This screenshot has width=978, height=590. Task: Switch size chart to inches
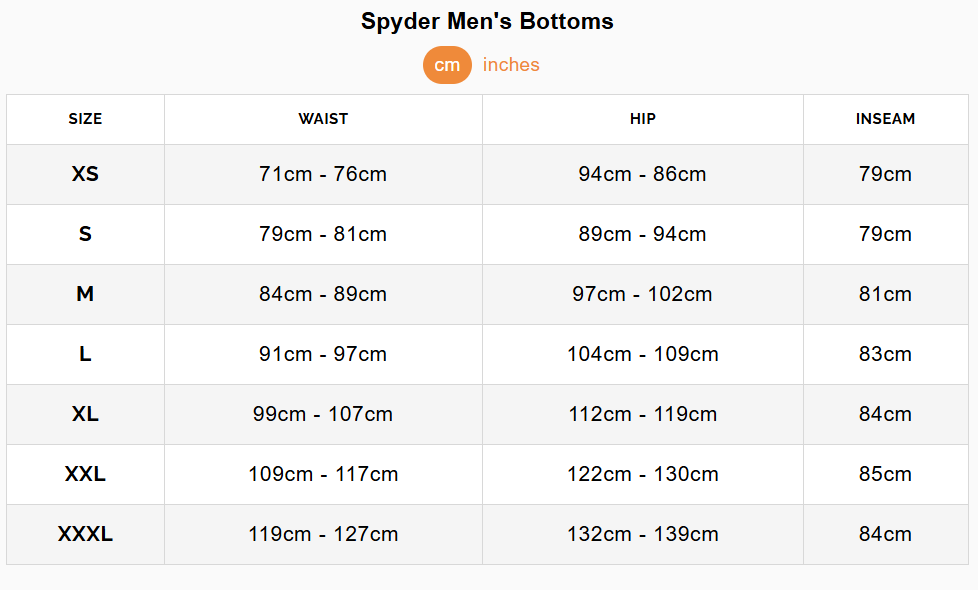click(511, 65)
